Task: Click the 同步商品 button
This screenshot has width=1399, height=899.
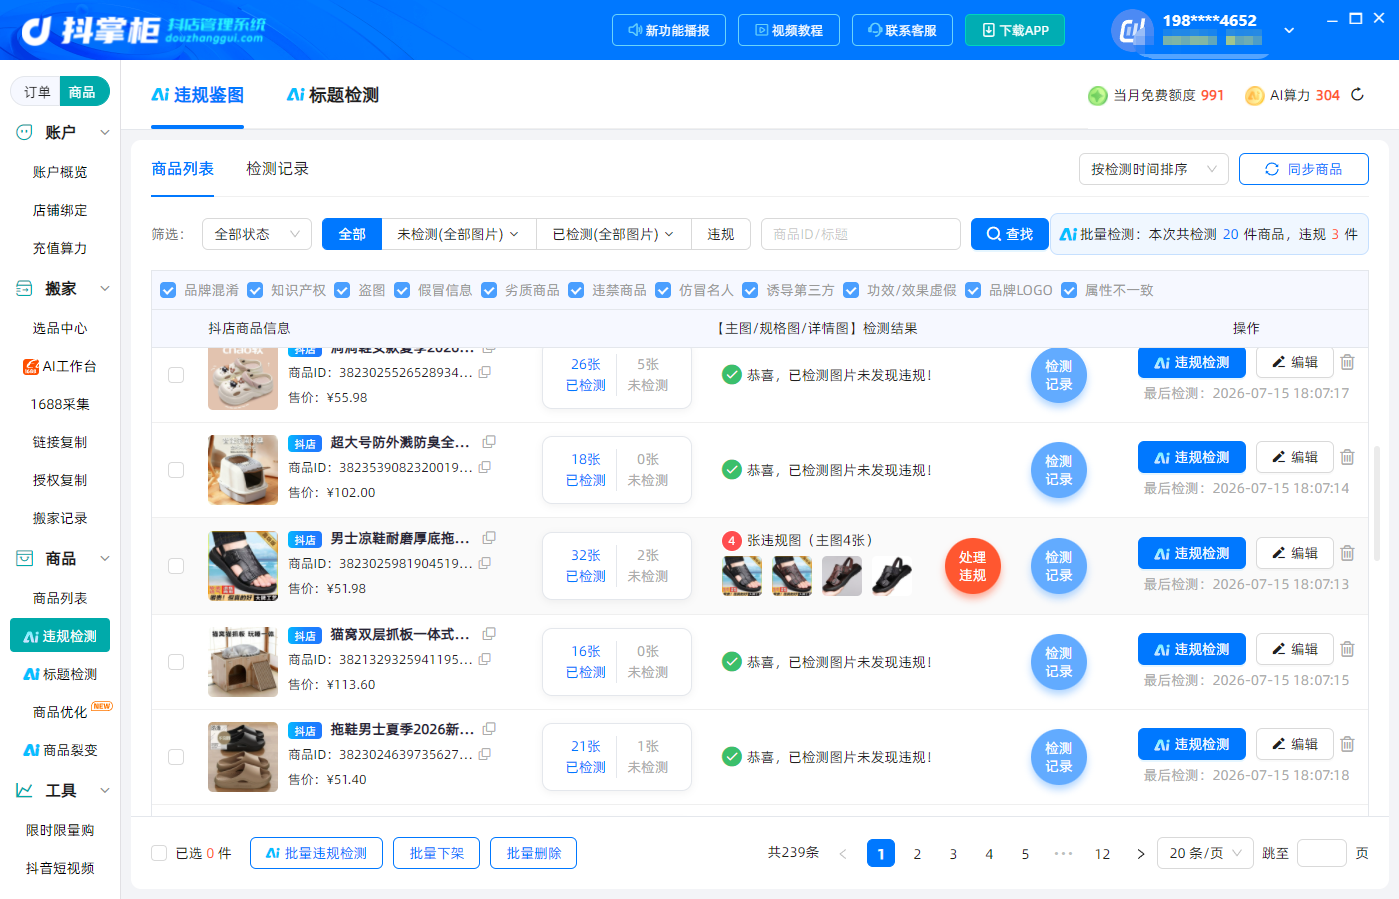Action: coord(1303,169)
